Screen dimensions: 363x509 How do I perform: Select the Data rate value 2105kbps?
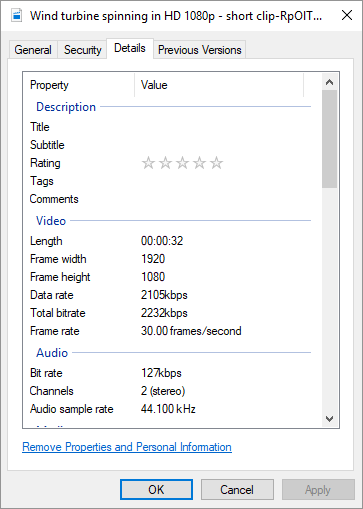click(x=164, y=295)
